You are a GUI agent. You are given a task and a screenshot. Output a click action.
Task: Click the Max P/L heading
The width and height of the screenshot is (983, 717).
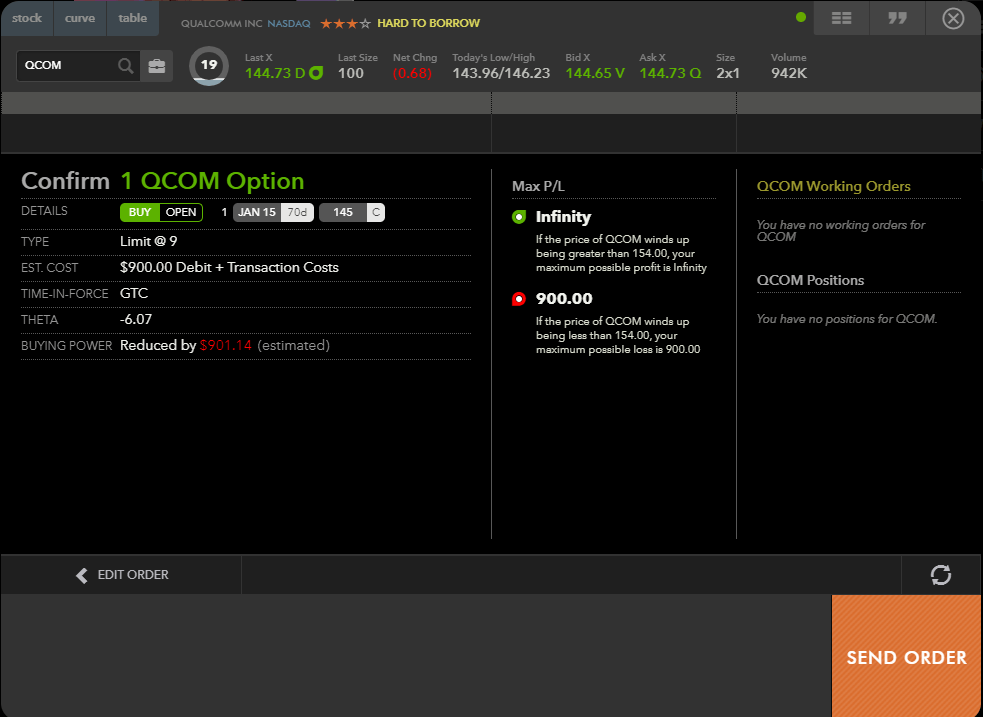coord(538,186)
